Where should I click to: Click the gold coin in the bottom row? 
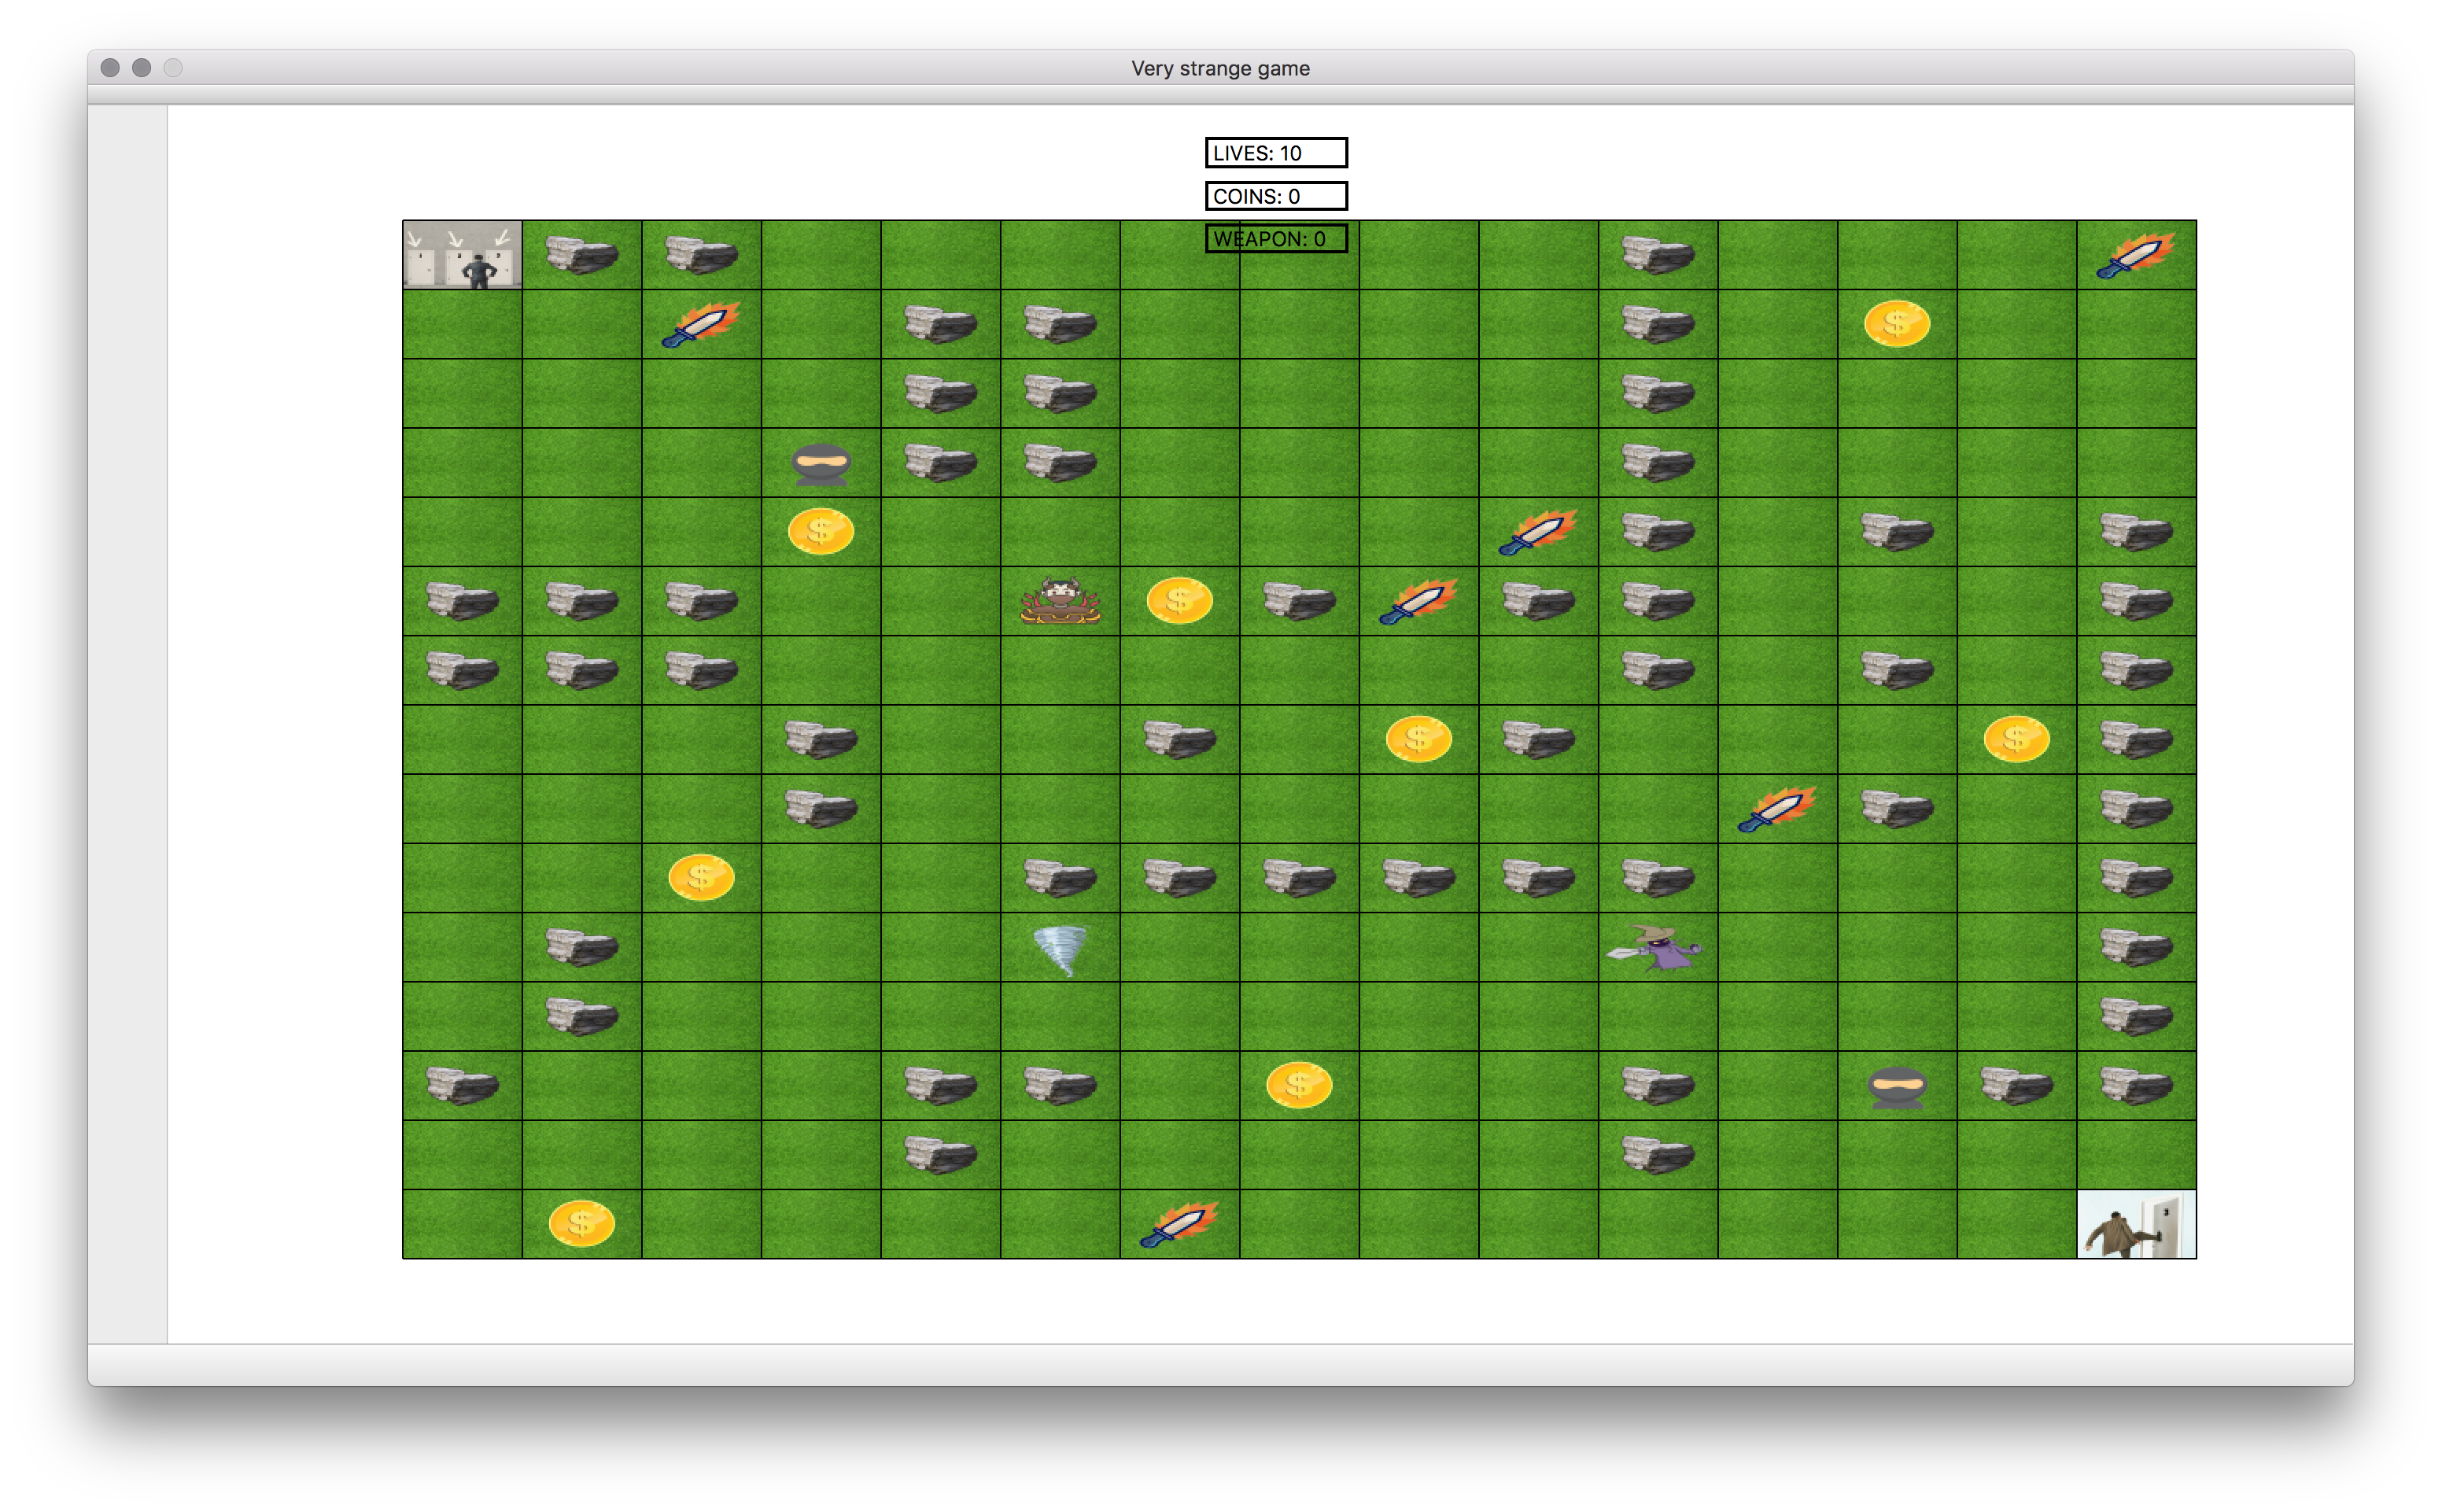pos(581,1224)
